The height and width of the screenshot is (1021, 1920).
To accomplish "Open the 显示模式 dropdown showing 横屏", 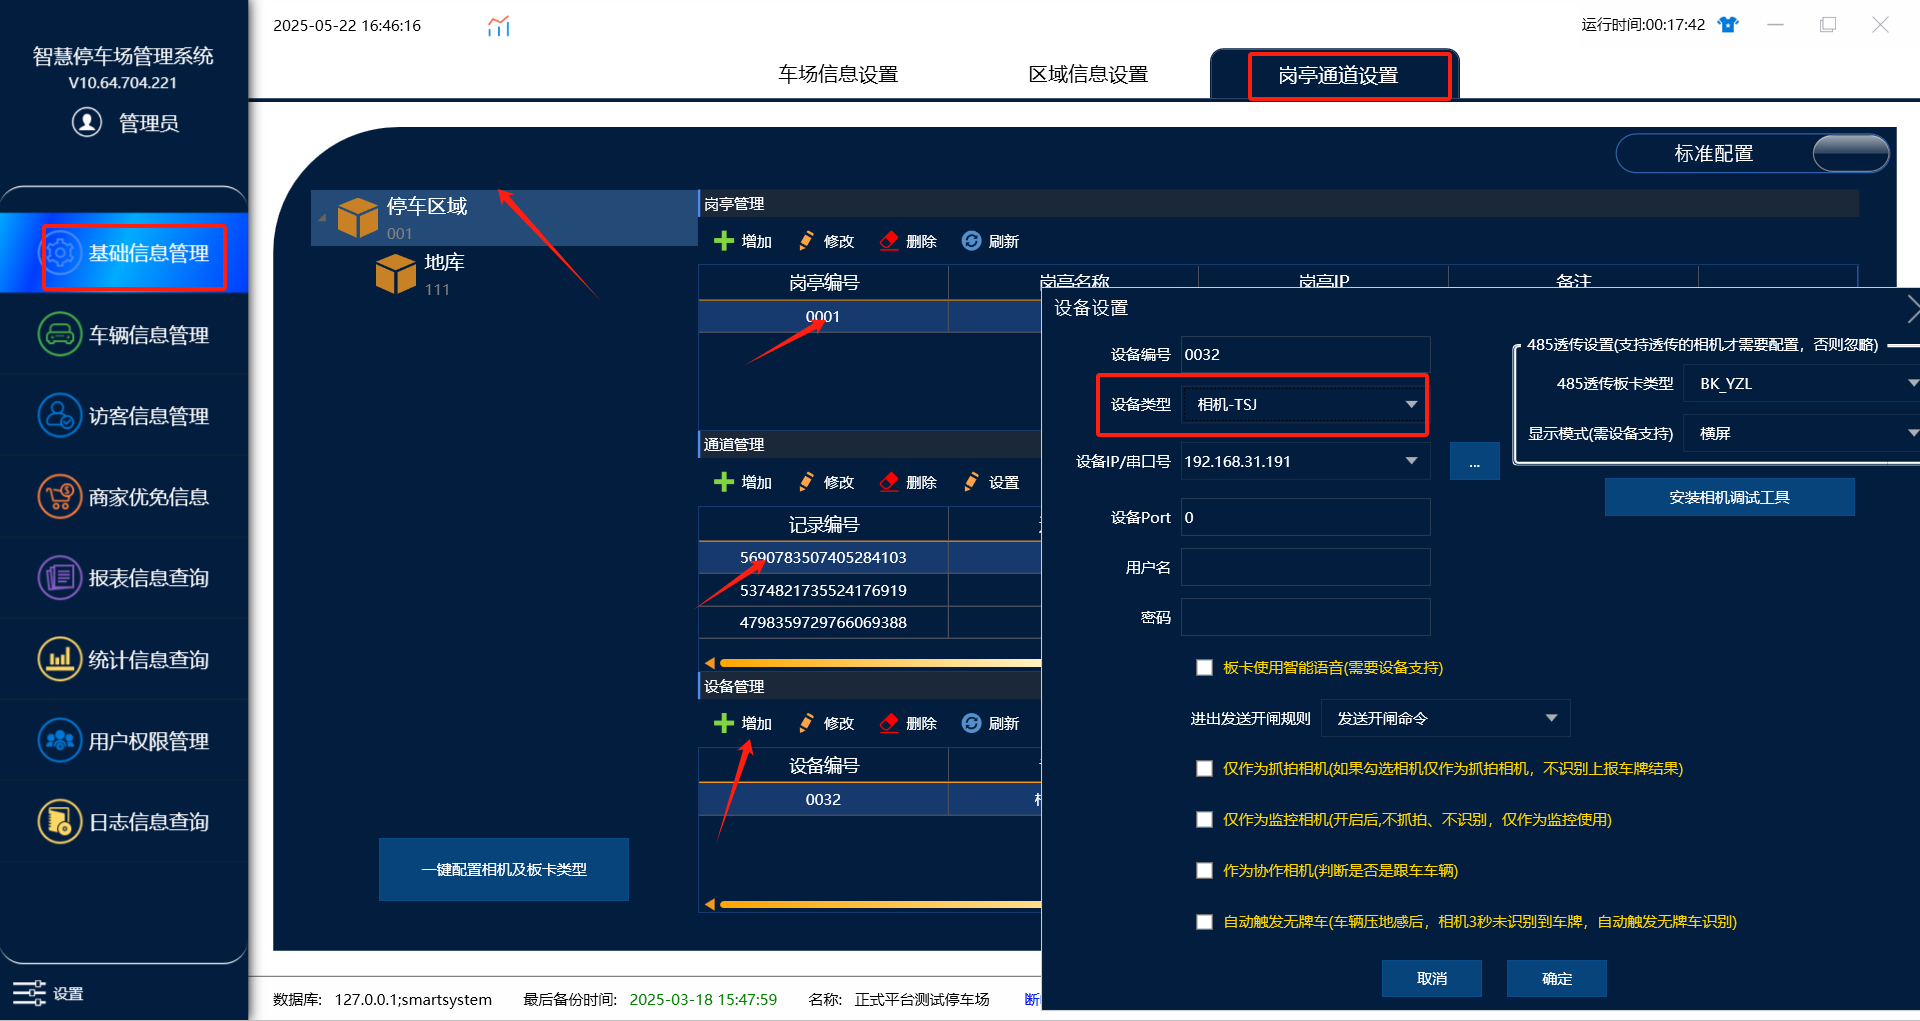I will [x=1801, y=433].
